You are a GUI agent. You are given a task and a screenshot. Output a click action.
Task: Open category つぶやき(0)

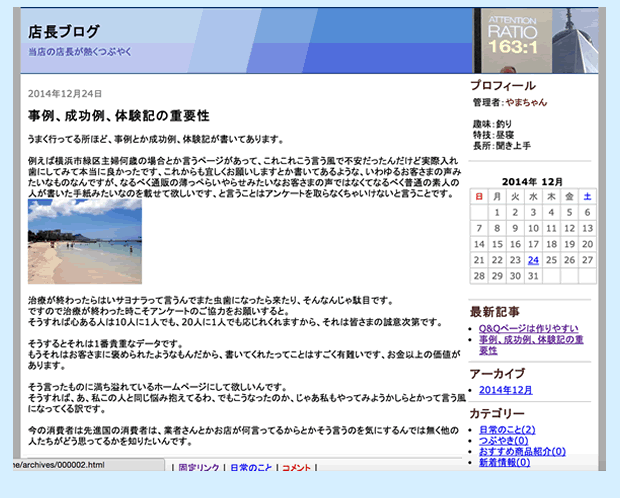[503, 441]
